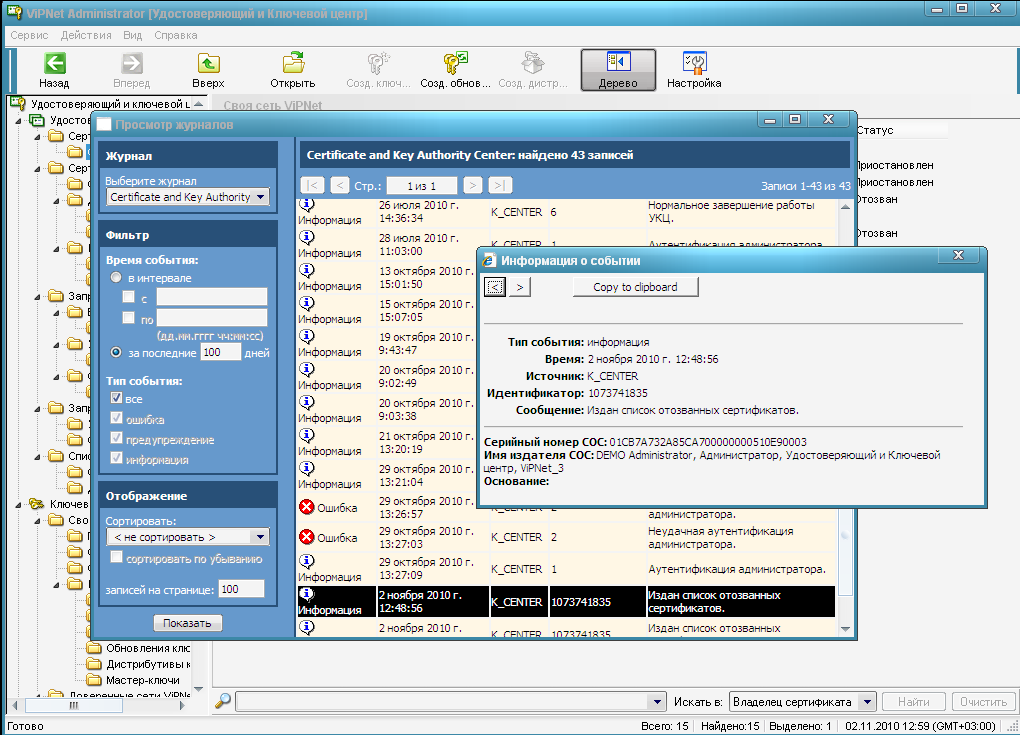Open the Справка menu
The width and height of the screenshot is (1020, 735).
176,35
